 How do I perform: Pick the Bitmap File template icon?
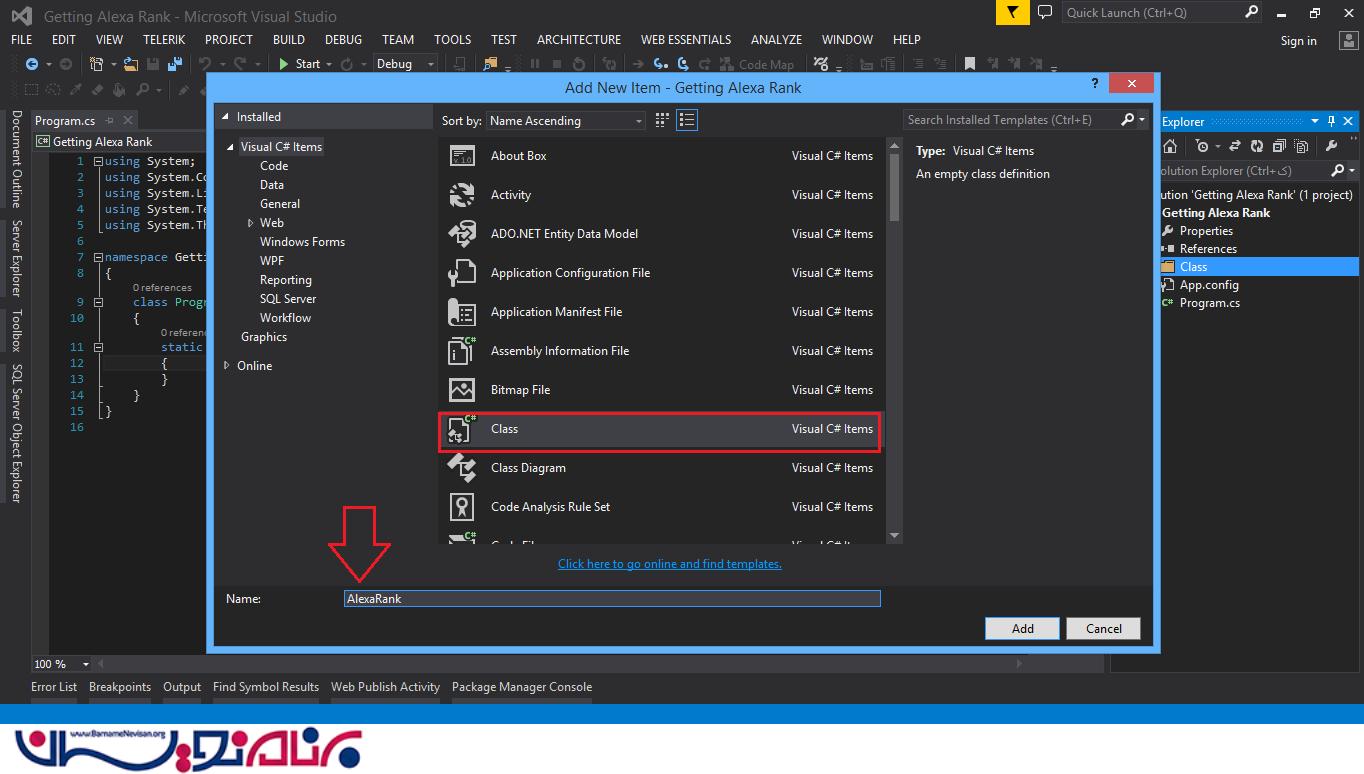pos(462,390)
